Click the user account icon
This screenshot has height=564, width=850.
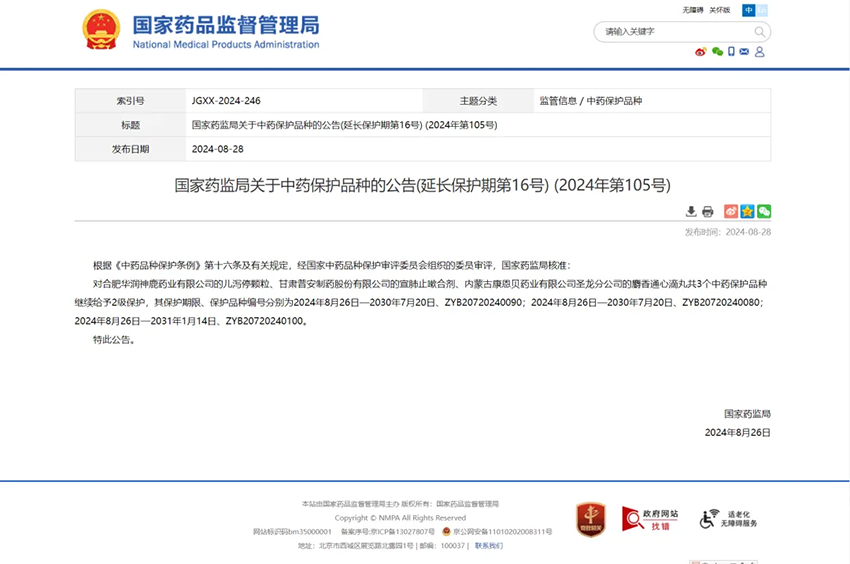click(760, 52)
